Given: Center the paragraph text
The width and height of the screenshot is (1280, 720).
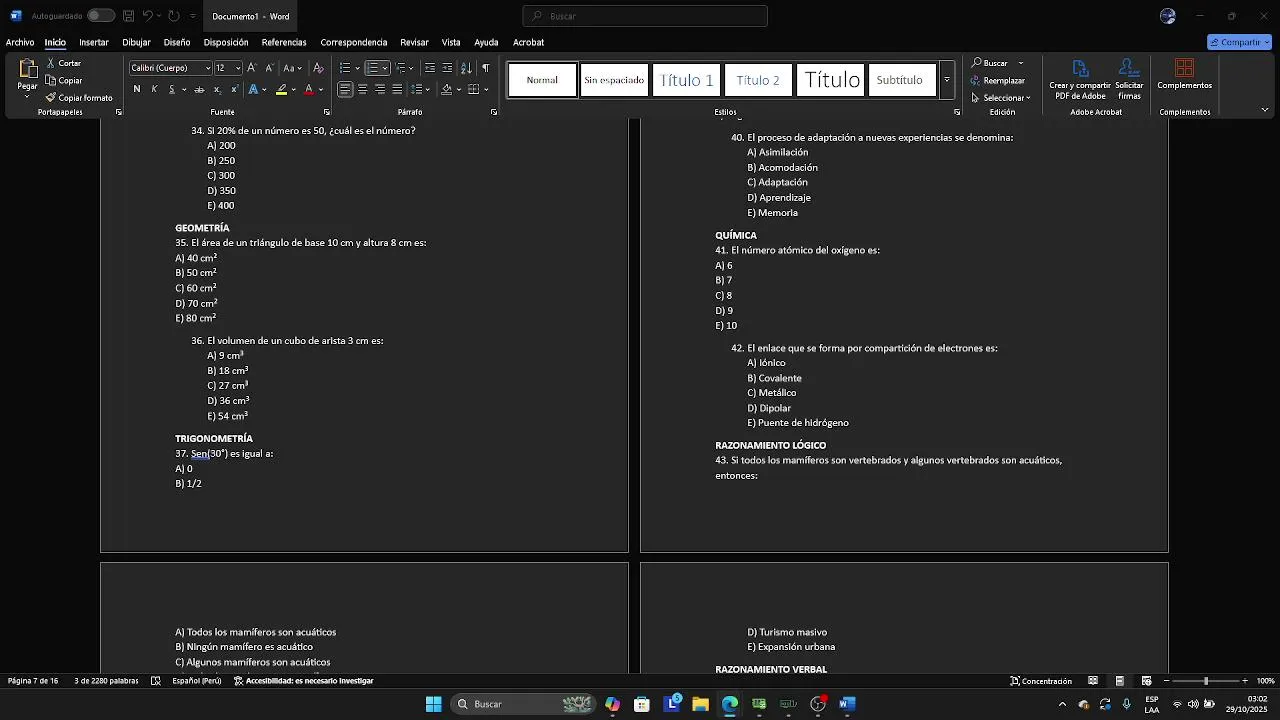Looking at the screenshot, I should tap(362, 89).
